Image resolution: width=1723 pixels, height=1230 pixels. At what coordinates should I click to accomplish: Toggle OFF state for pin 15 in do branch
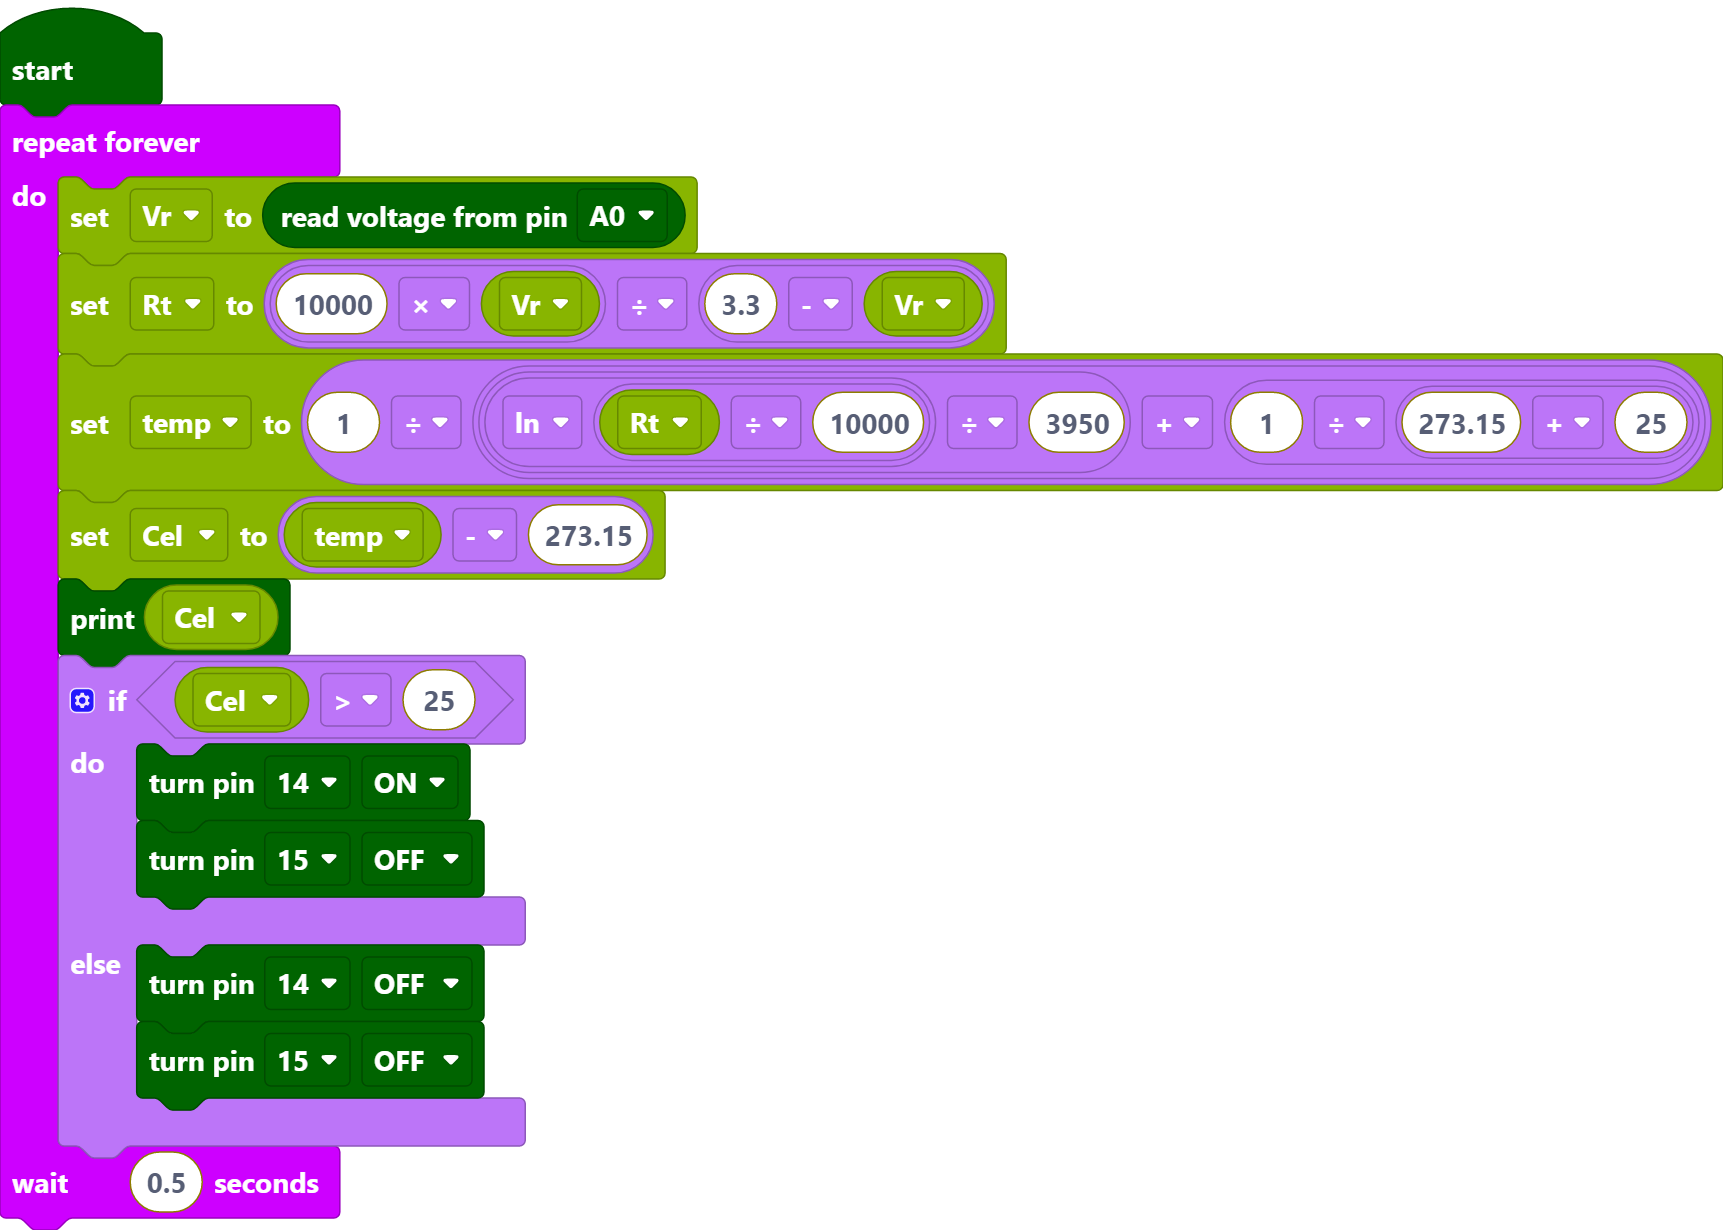(416, 860)
